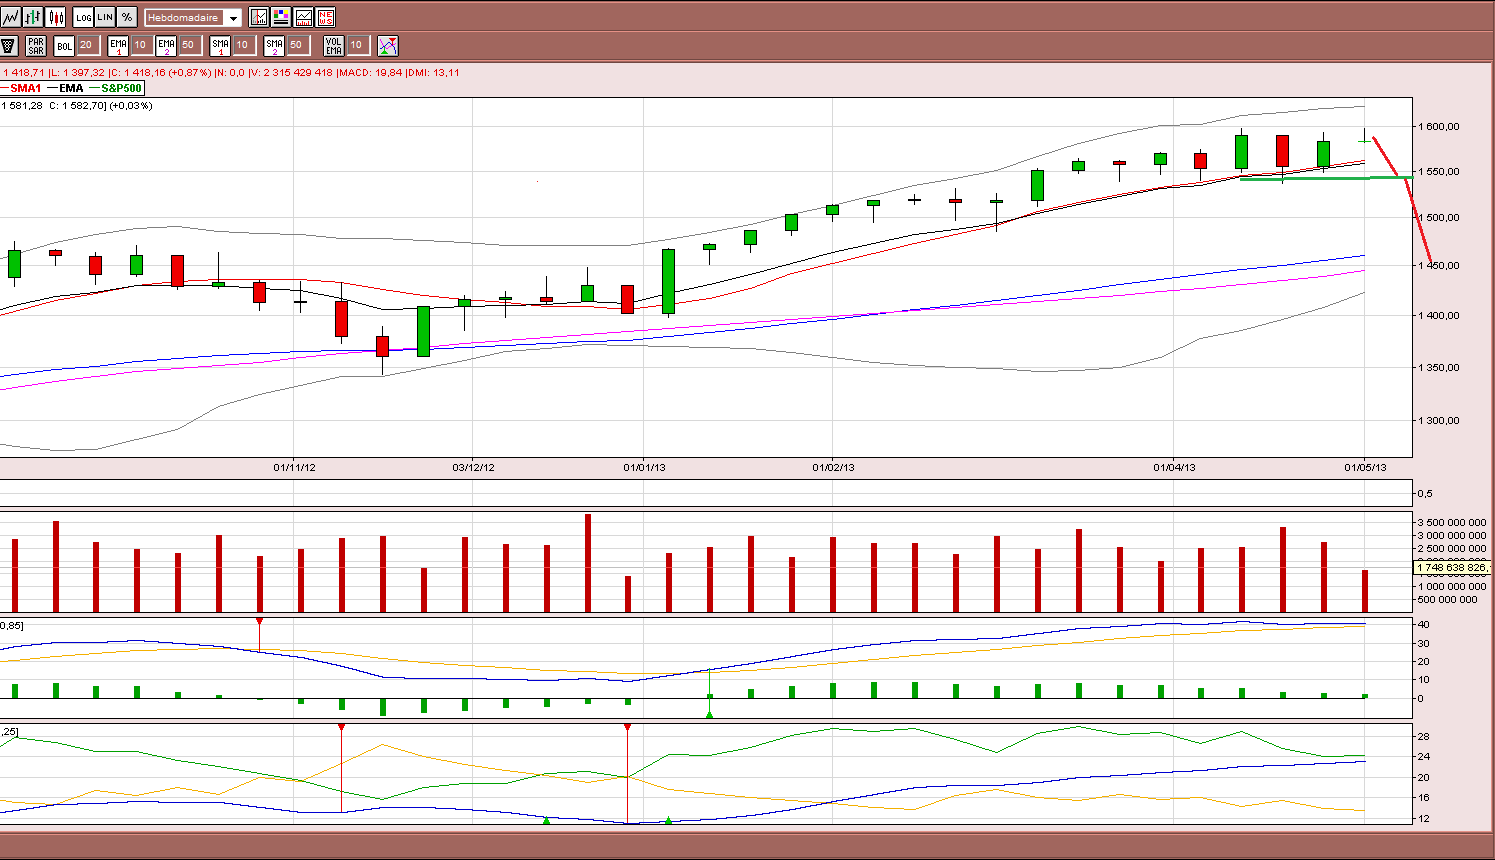The image size is (1495, 860).
Task: Click the S&P500 legend label
Action: tap(122, 88)
